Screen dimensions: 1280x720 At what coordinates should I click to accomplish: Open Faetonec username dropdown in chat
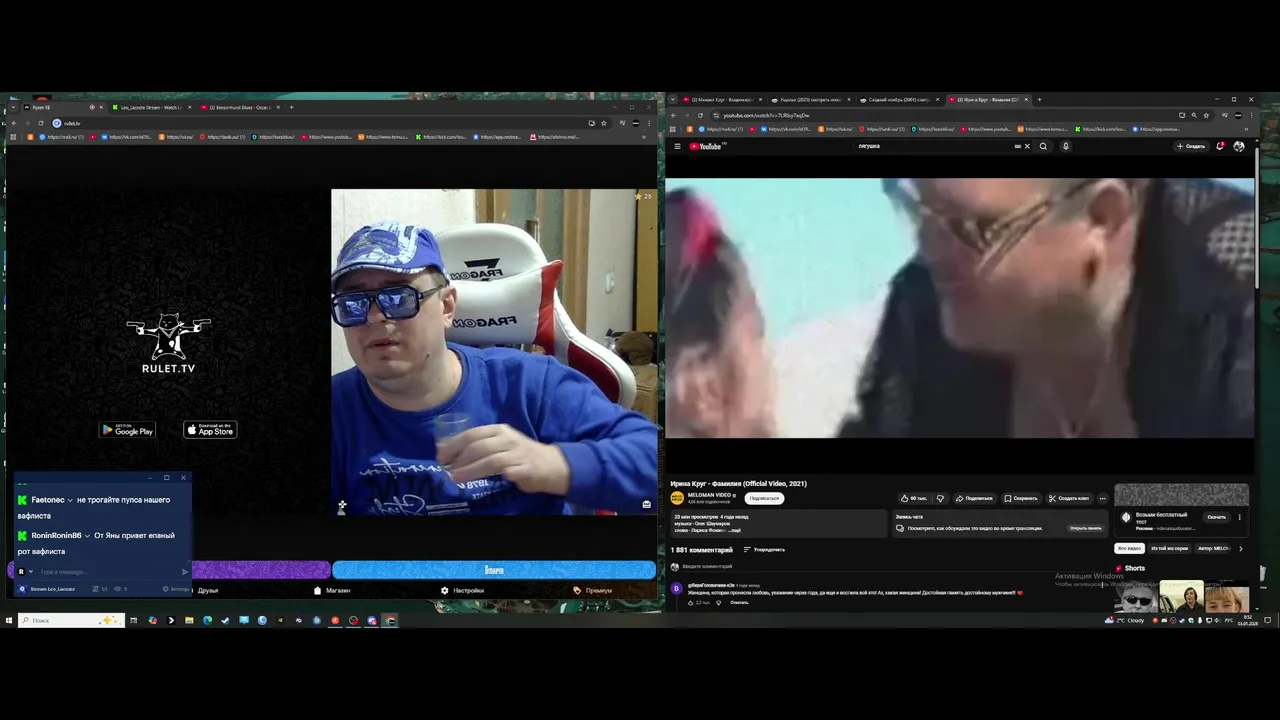[70, 500]
